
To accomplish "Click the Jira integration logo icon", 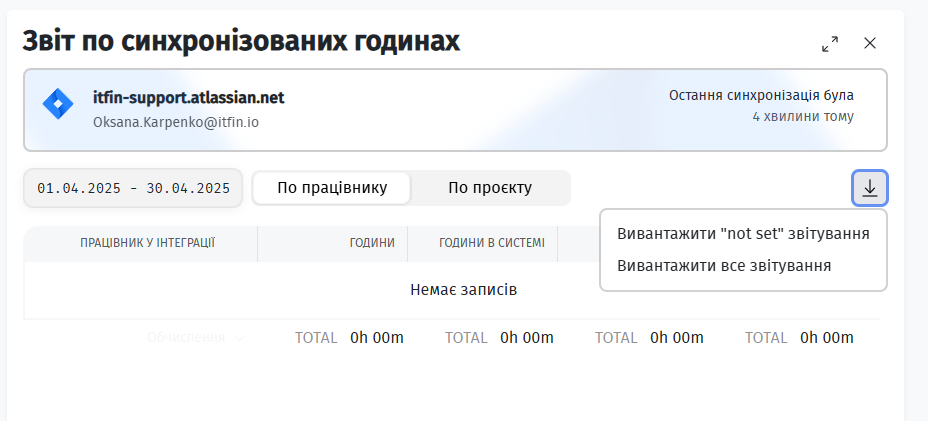I will pyautogui.click(x=58, y=104).
